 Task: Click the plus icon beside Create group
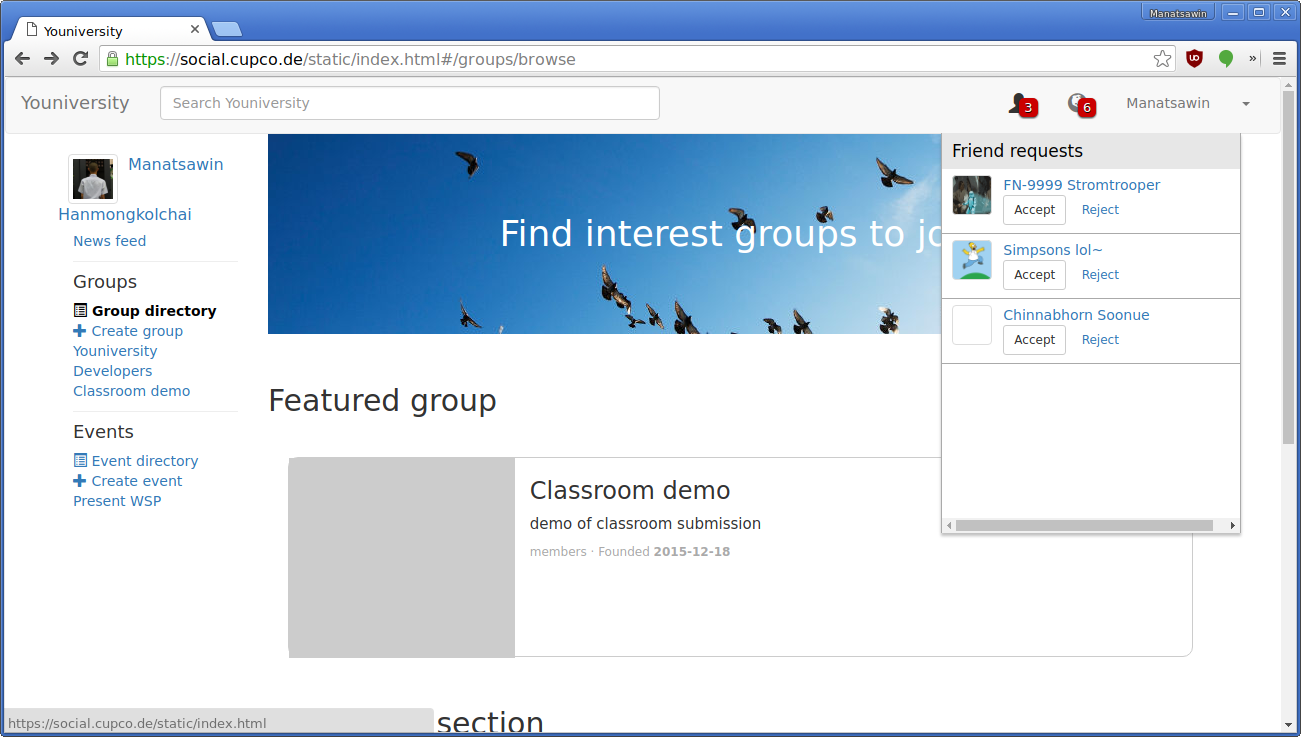(x=80, y=331)
